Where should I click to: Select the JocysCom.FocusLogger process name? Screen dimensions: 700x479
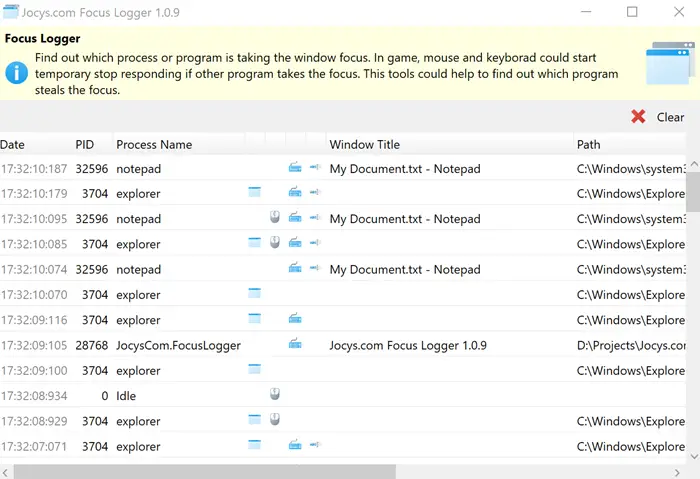click(x=178, y=346)
